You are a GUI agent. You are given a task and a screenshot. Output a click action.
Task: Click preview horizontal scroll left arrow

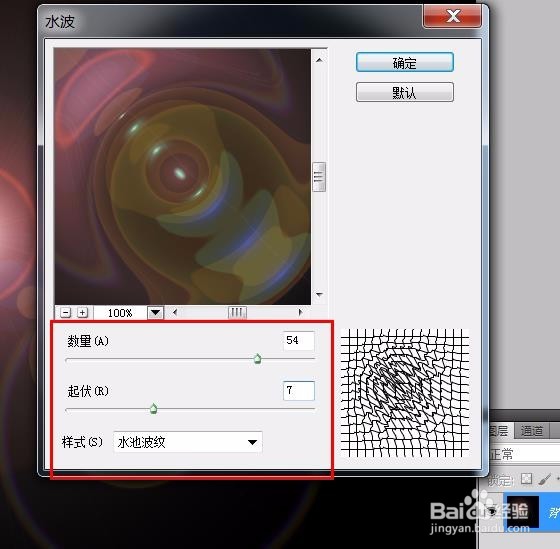(x=175, y=313)
